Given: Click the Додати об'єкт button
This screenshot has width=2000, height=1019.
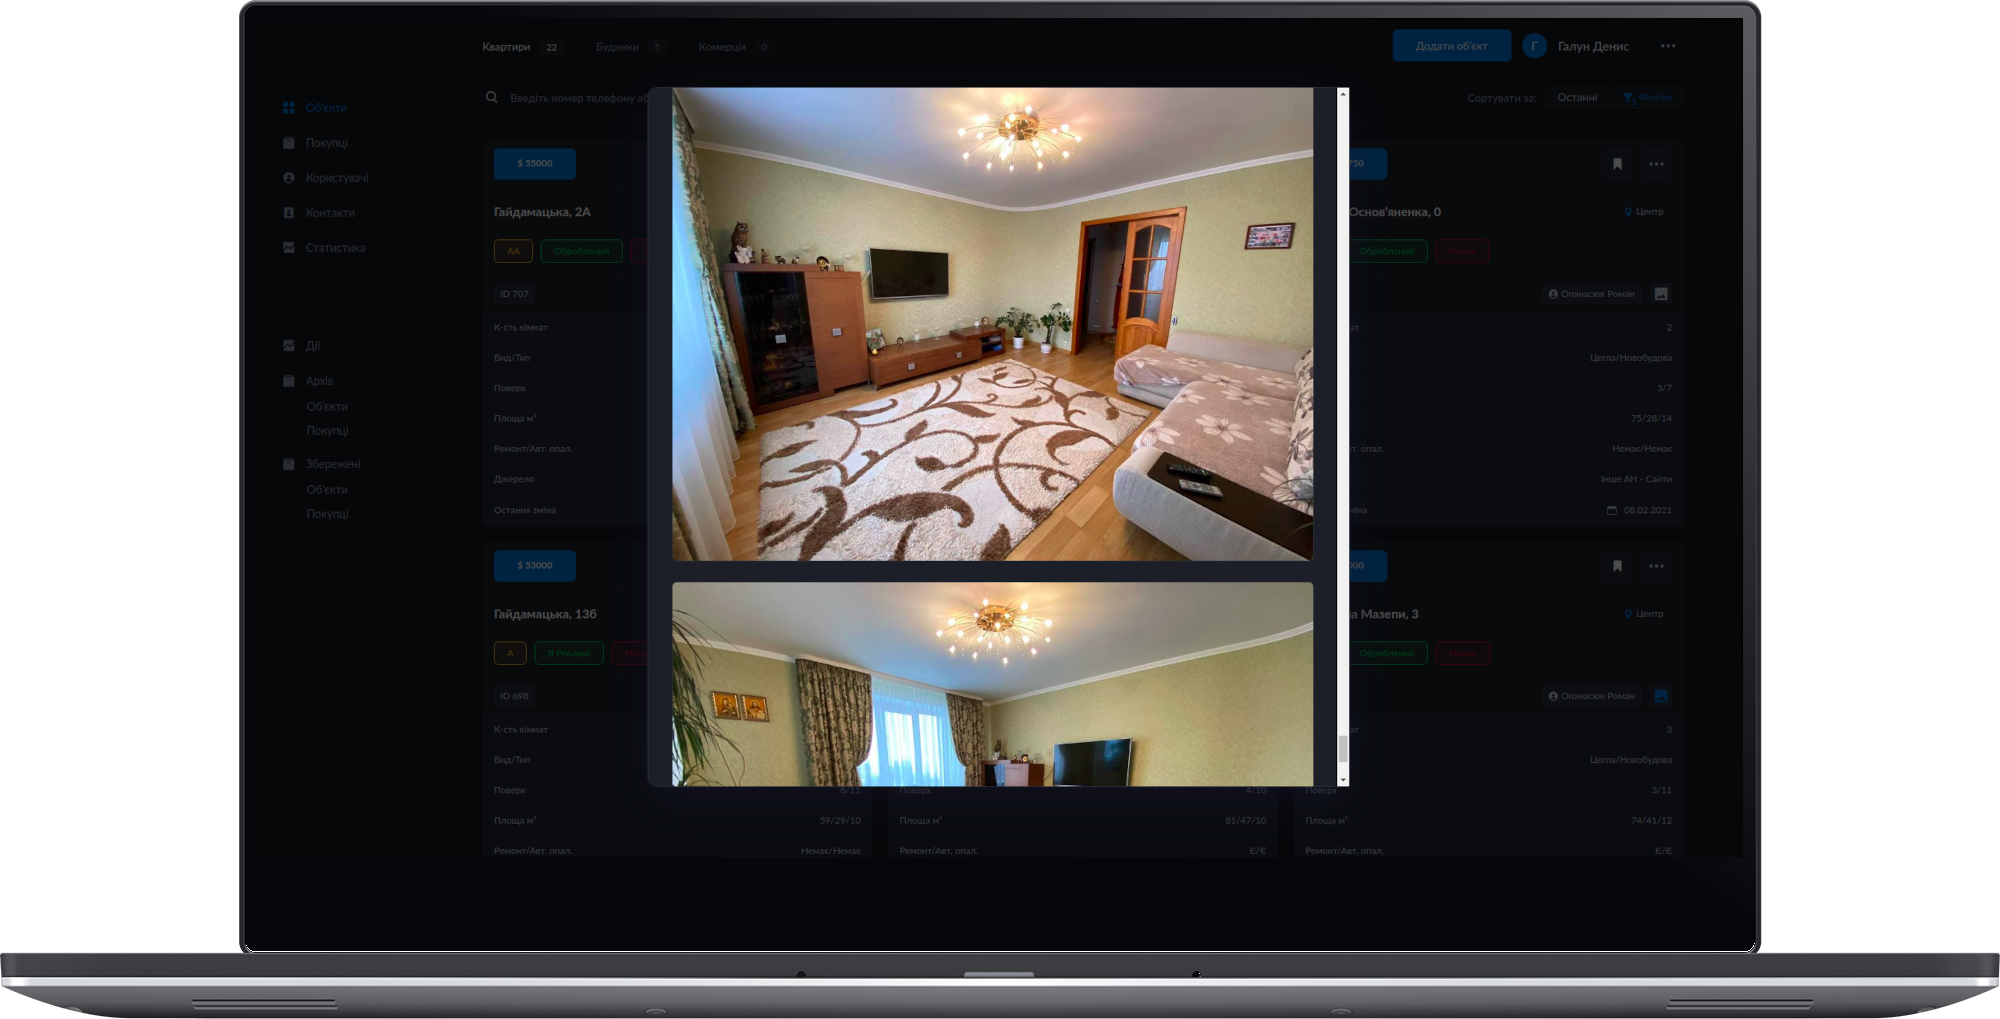Looking at the screenshot, I should [x=1451, y=46].
